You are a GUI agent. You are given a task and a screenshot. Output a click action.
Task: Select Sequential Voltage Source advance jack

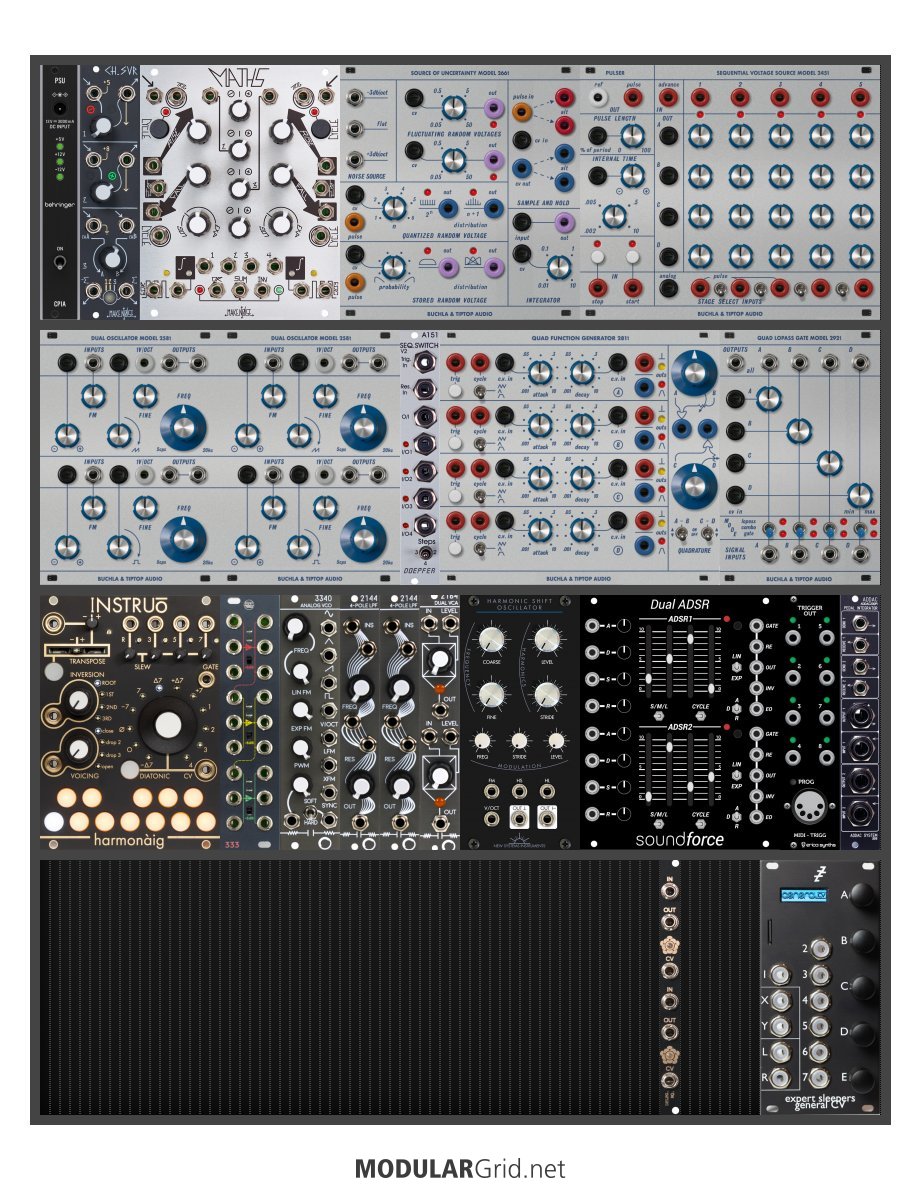click(x=668, y=97)
